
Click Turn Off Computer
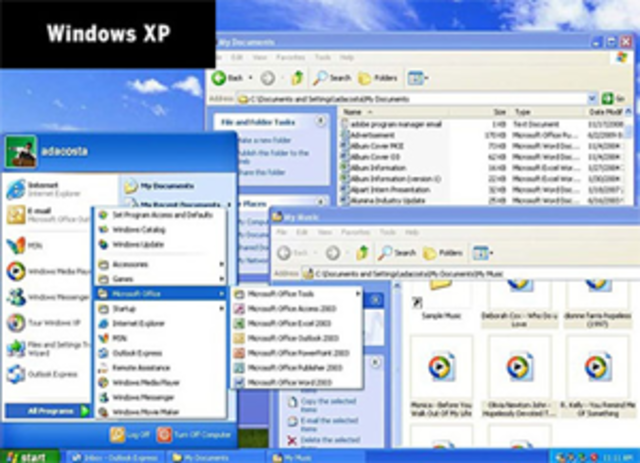coord(194,435)
